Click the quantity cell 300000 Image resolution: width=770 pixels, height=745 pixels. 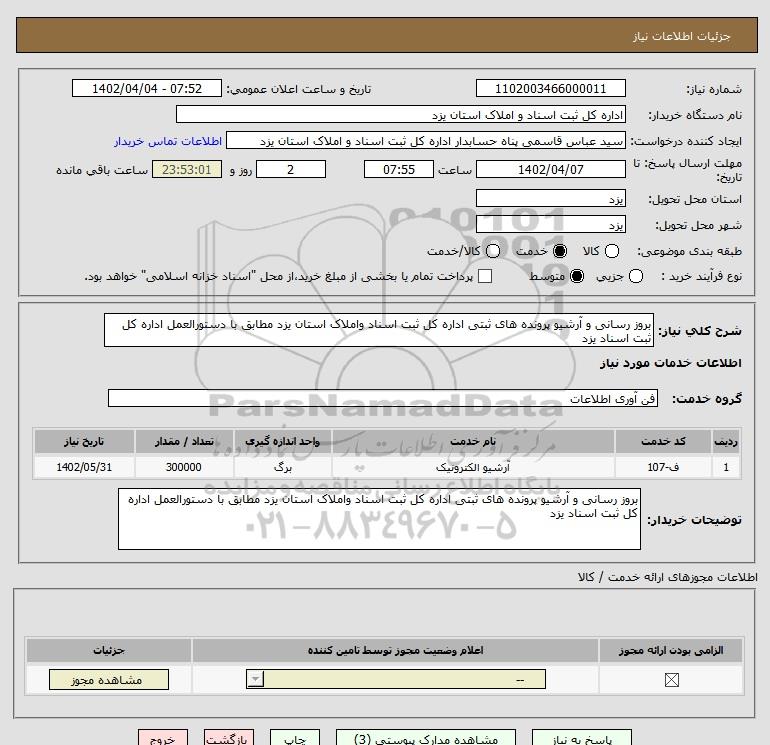[x=184, y=467]
